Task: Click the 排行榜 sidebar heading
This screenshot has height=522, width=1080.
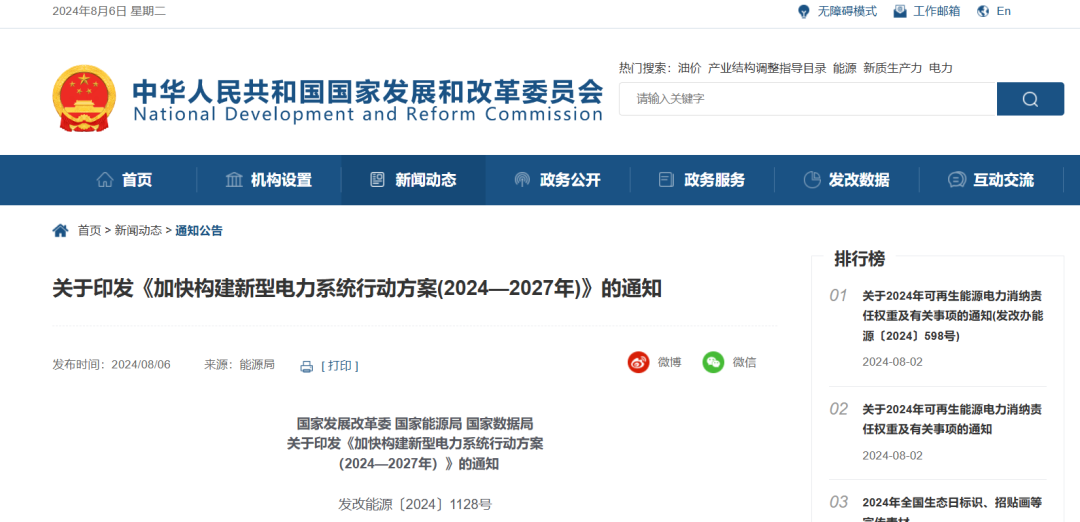Action: pyautogui.click(x=860, y=259)
